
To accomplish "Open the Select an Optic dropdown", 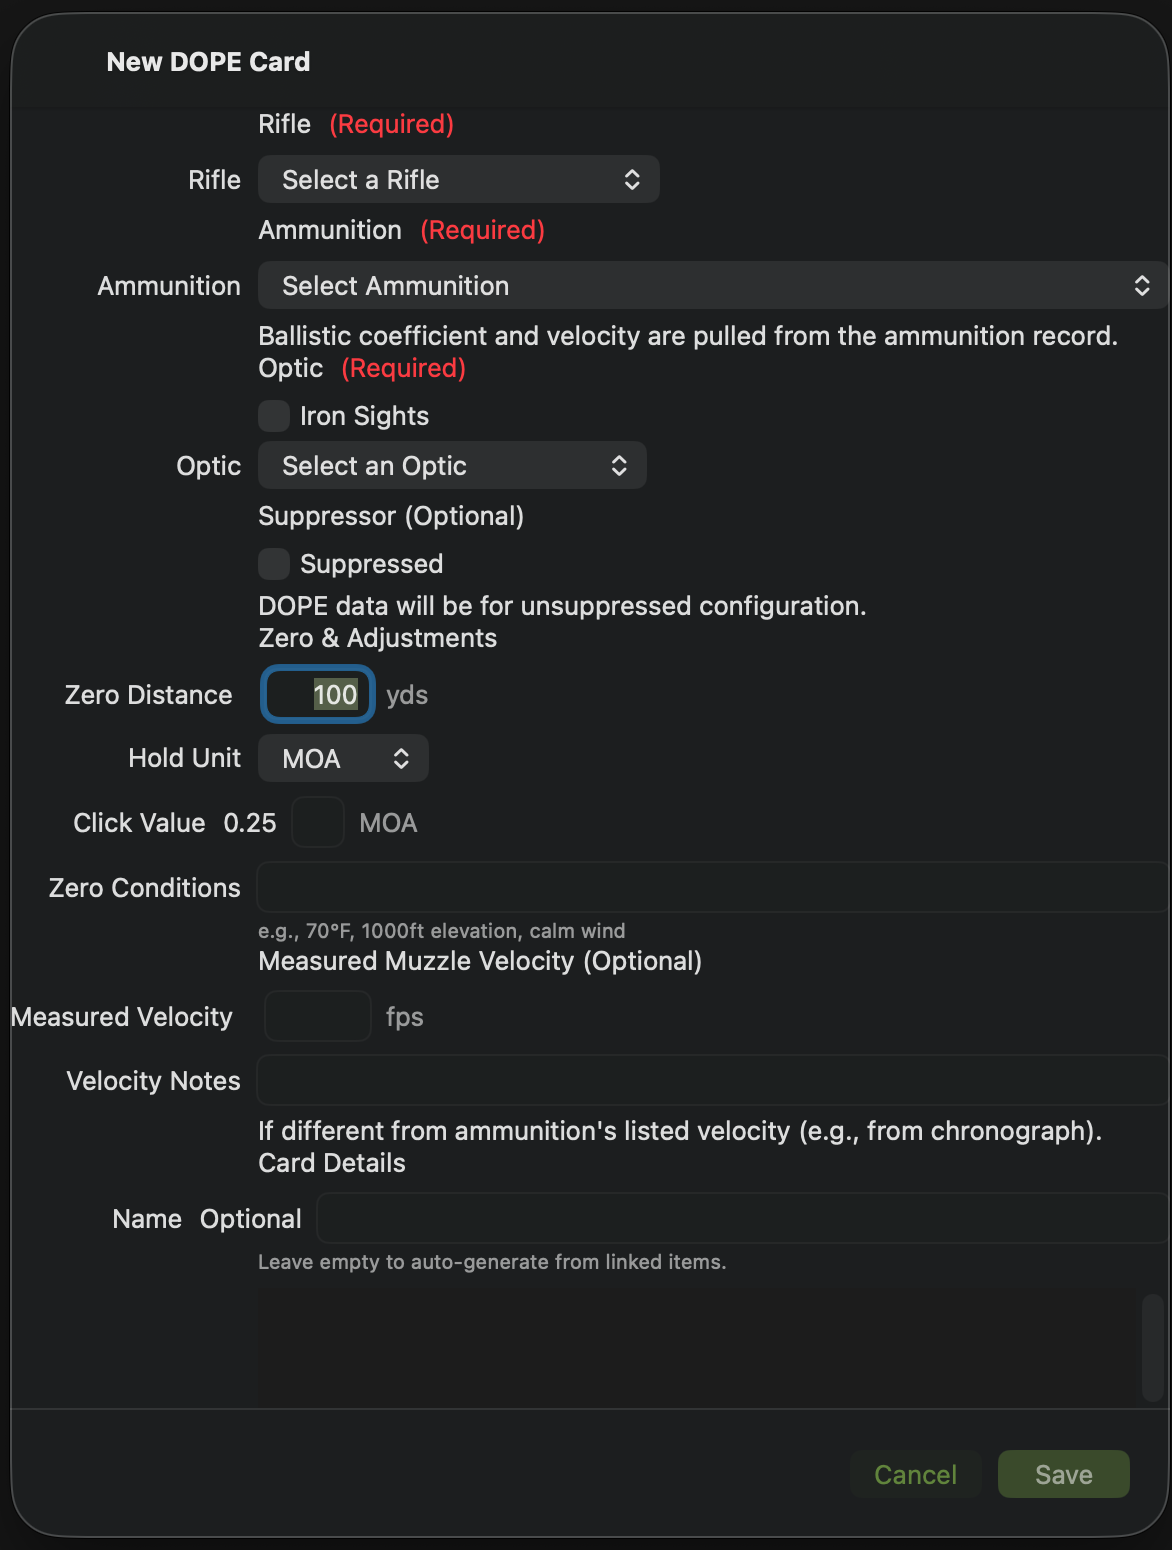I will (x=451, y=465).
